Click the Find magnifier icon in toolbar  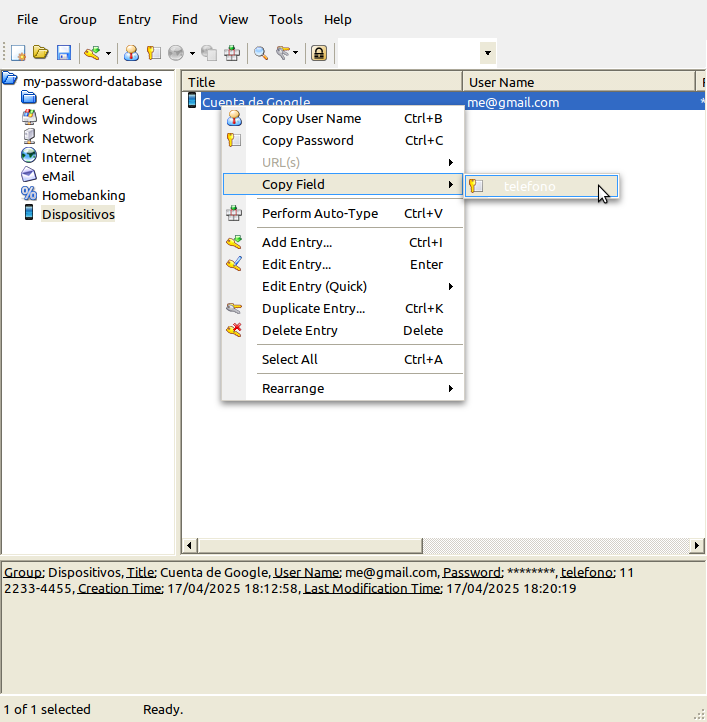click(x=260, y=53)
